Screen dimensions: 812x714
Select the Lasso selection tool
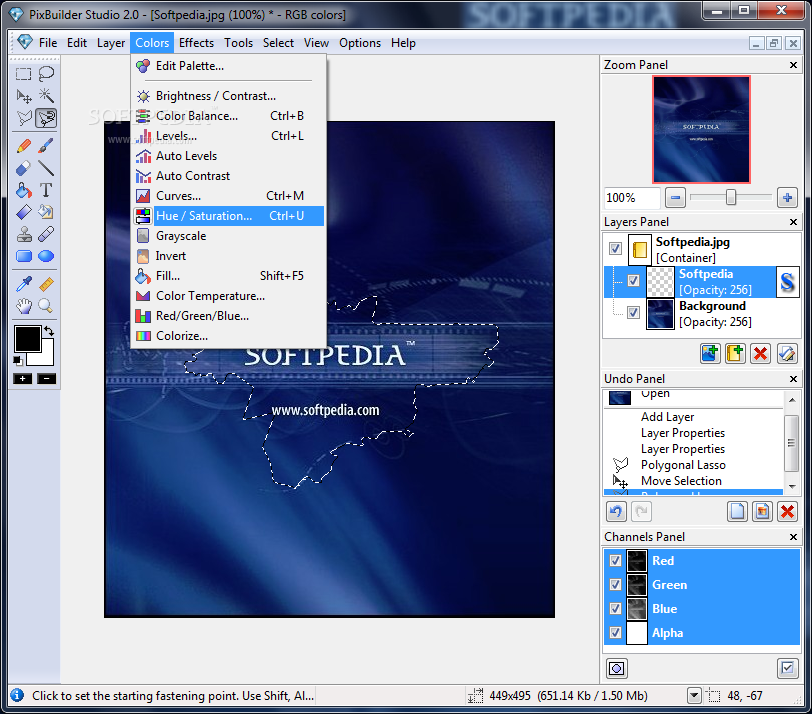point(46,74)
